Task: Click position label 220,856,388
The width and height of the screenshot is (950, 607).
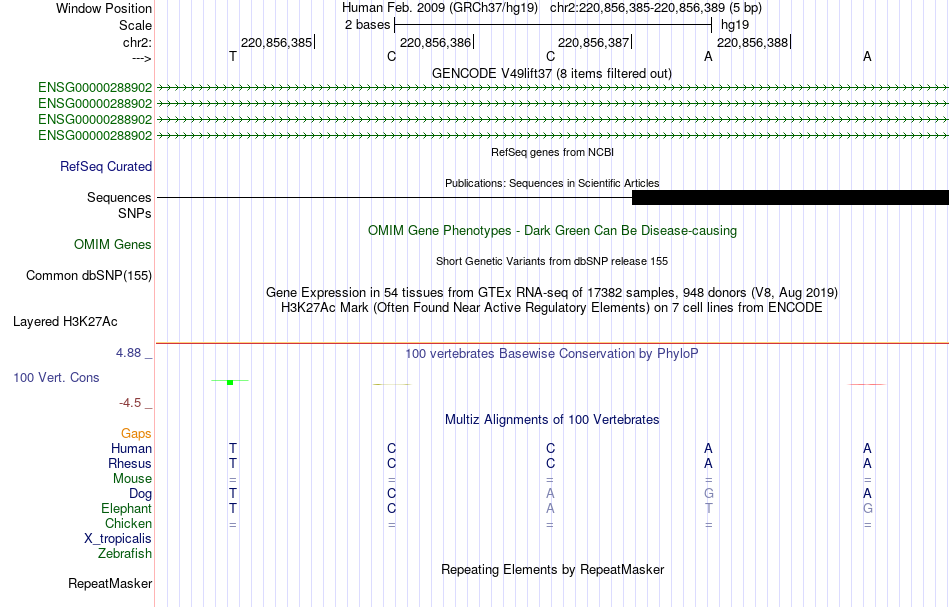Action: (x=752, y=42)
